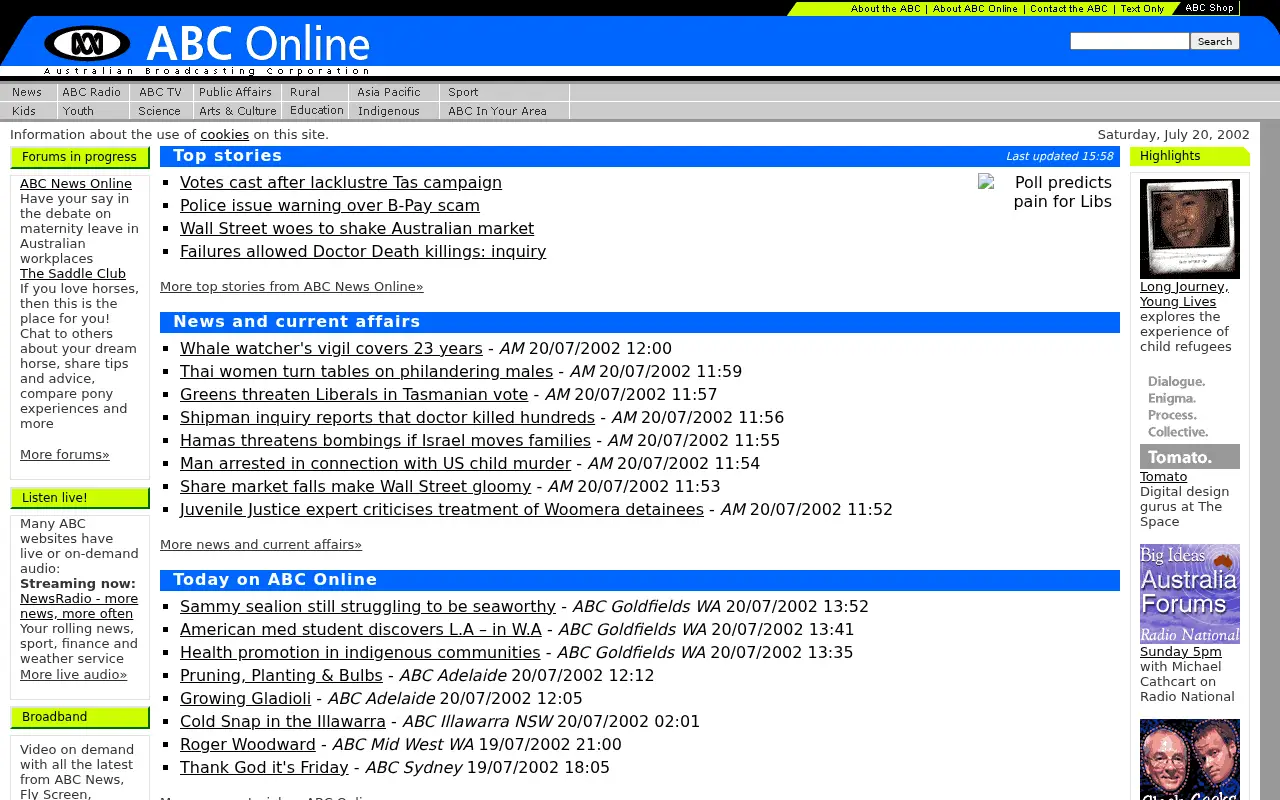Image resolution: width=1280 pixels, height=800 pixels.
Task: Open Thank God it's Friday link
Action: (264, 767)
